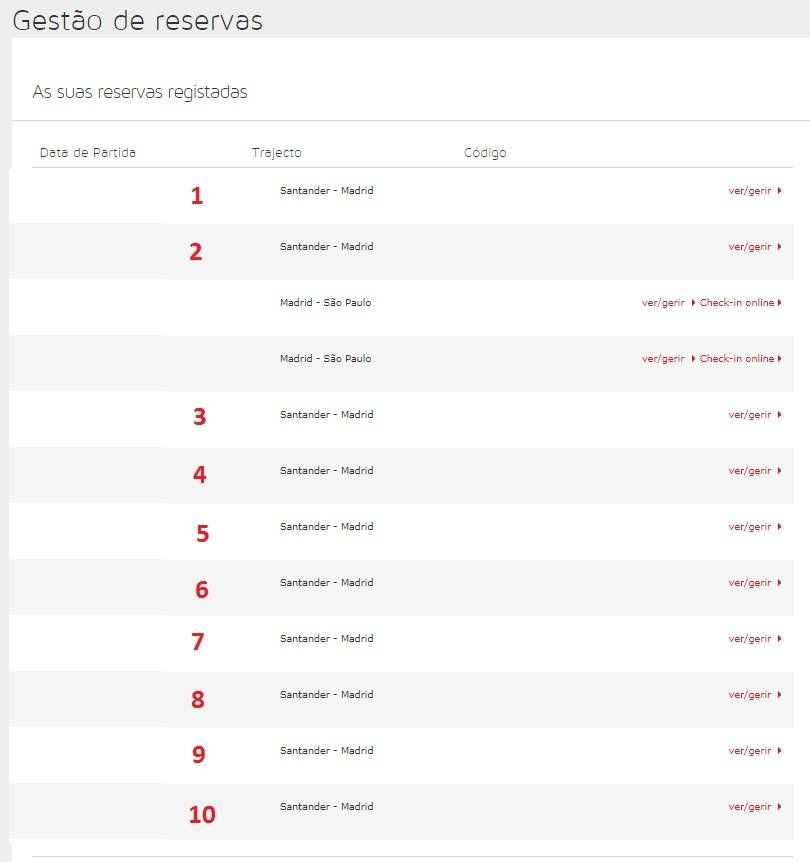Click the Trajecto column header

tap(277, 153)
